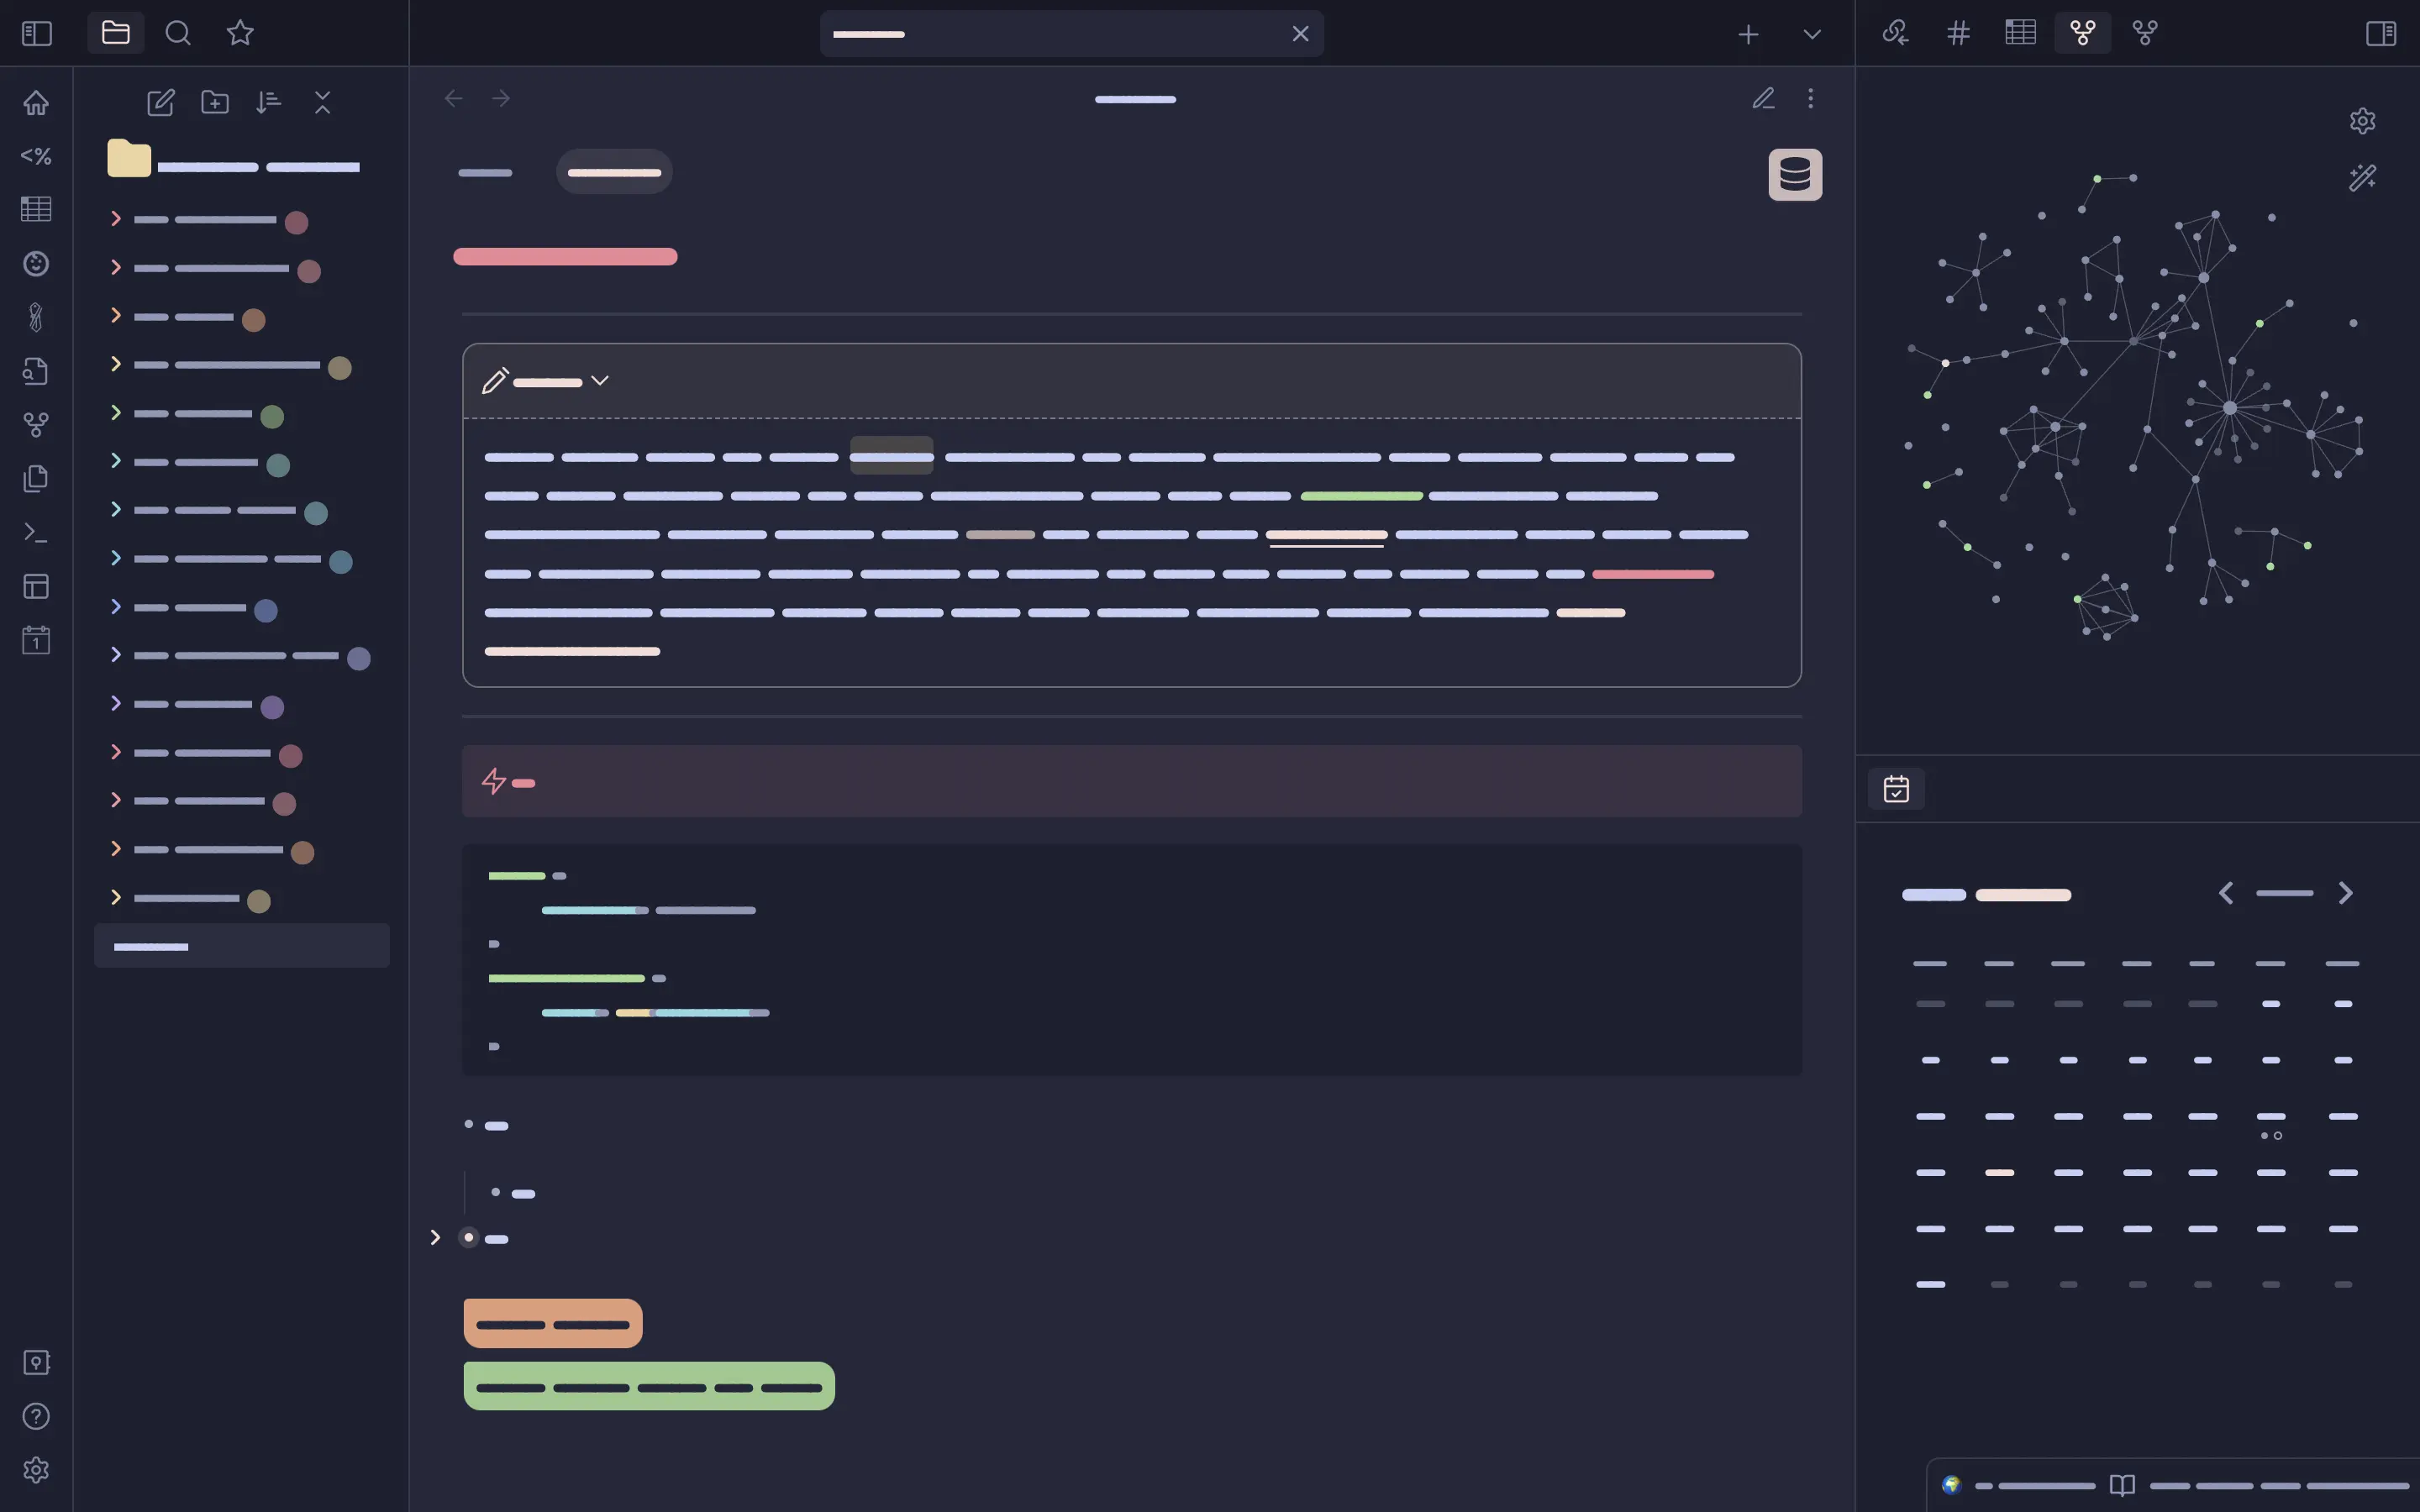Screen dimensions: 2420x1512
Task: Open the search magnifier tab
Action: (x=178, y=33)
